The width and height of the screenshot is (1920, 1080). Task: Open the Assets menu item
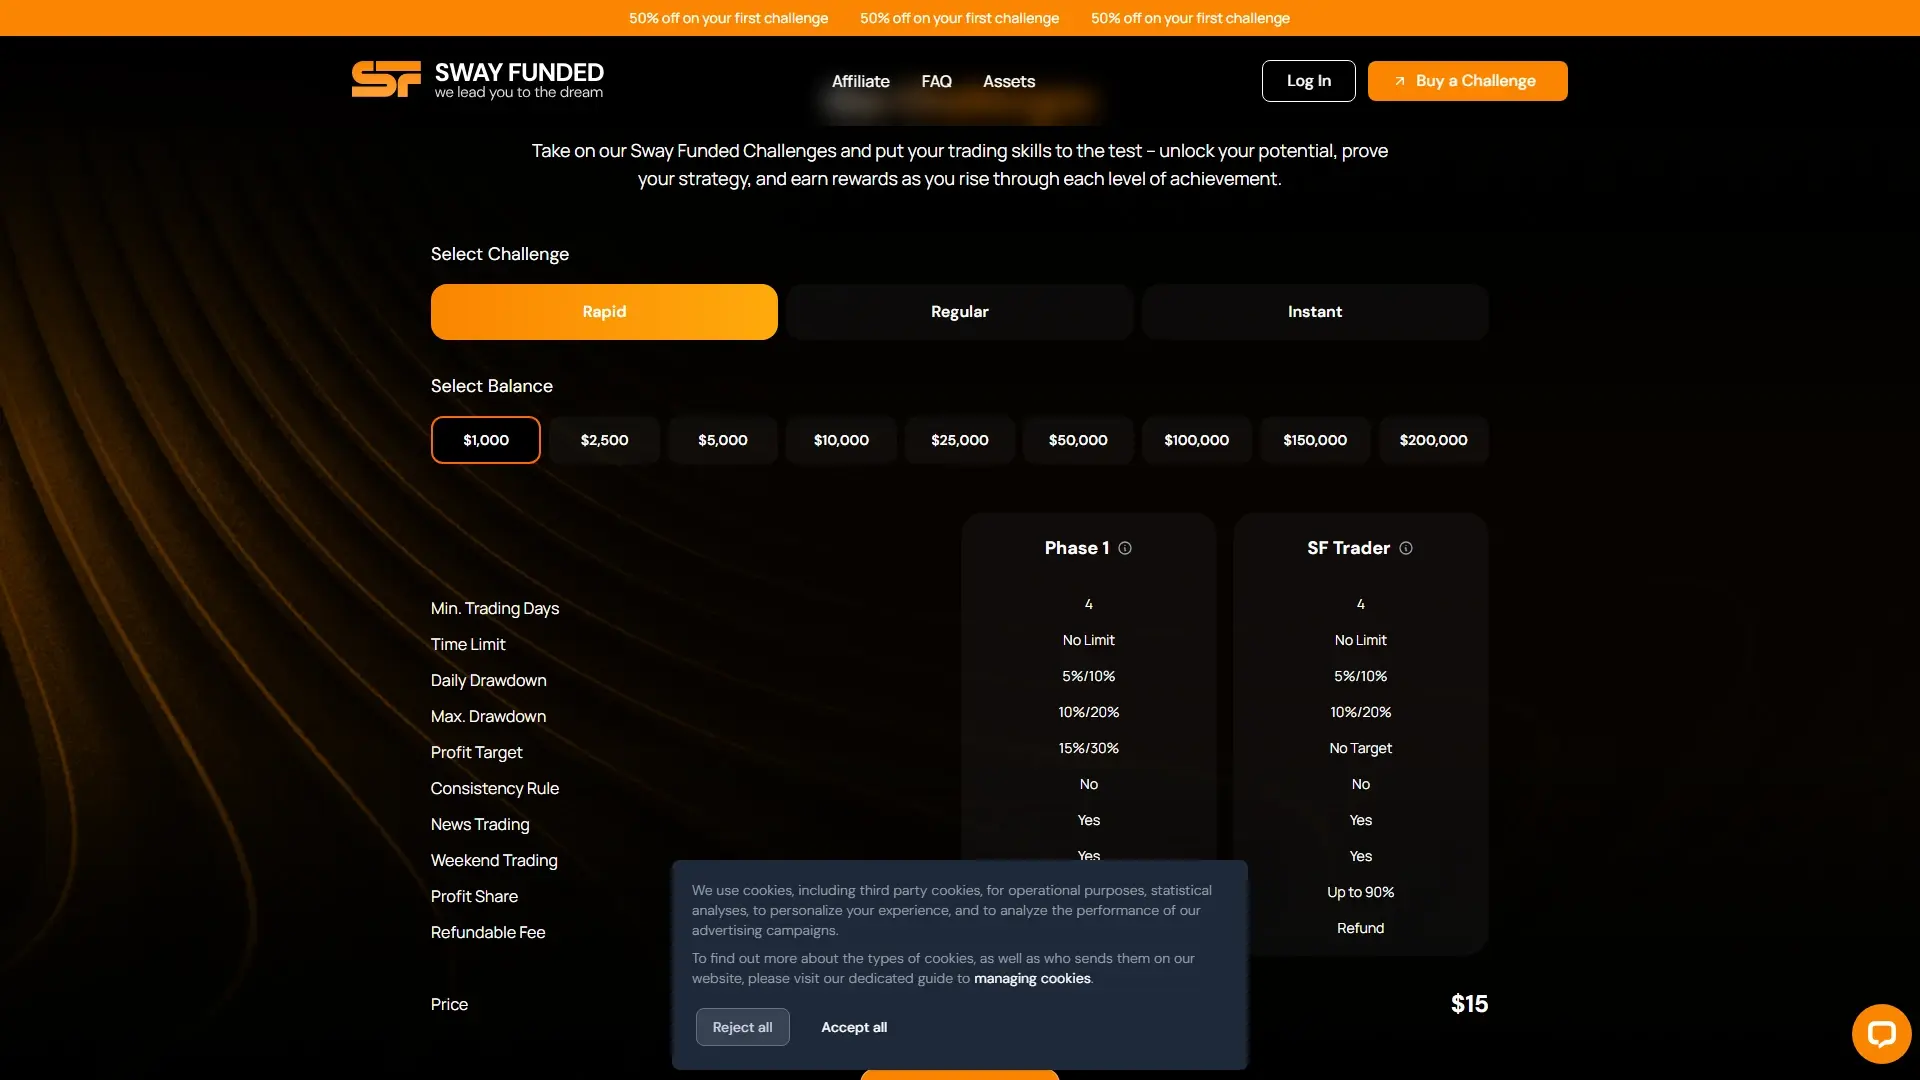(x=1009, y=81)
